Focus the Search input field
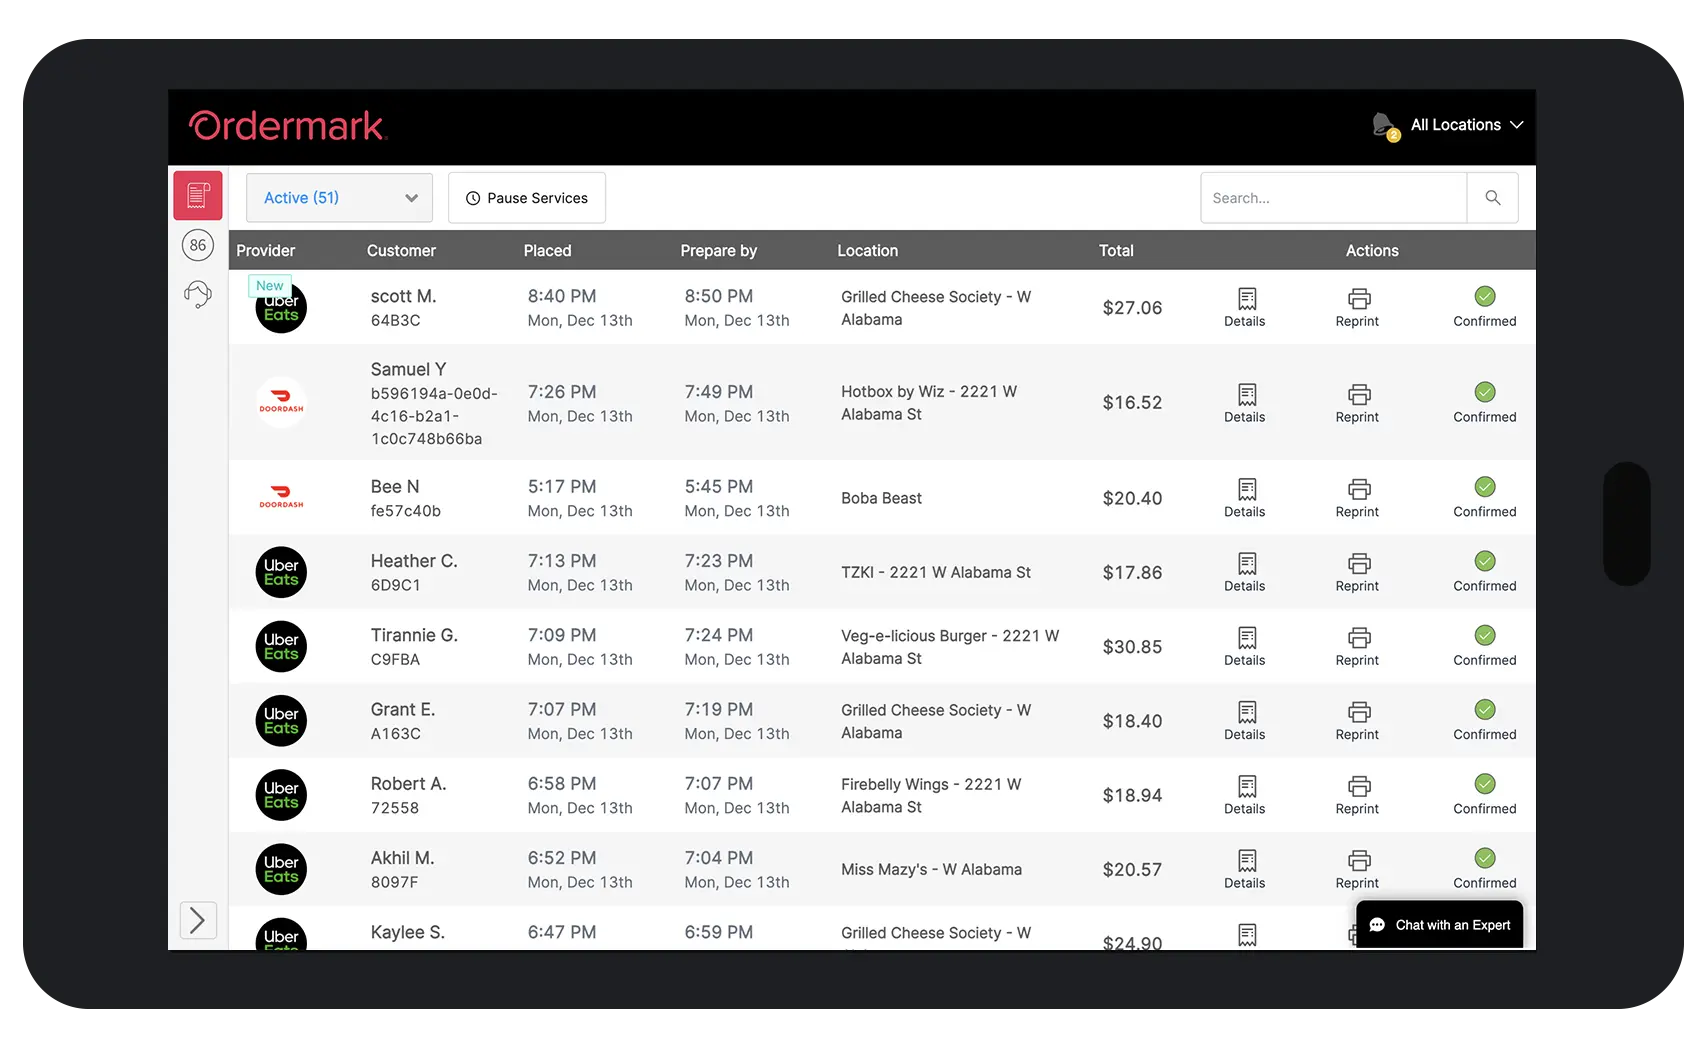1704x1046 pixels. click(1333, 198)
